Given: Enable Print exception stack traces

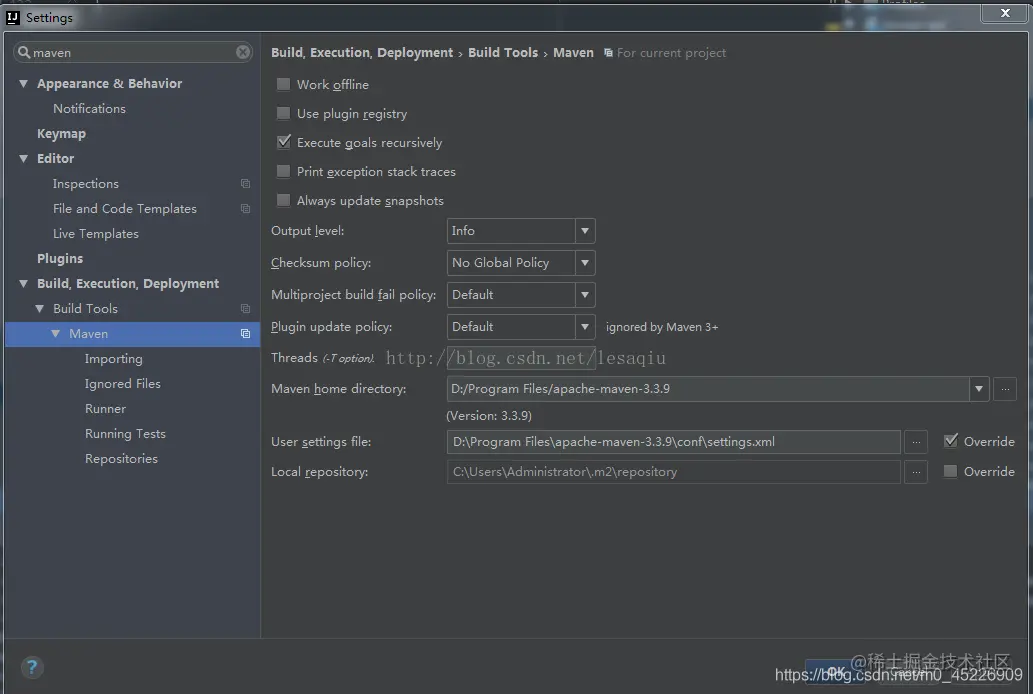Looking at the screenshot, I should pyautogui.click(x=283, y=171).
